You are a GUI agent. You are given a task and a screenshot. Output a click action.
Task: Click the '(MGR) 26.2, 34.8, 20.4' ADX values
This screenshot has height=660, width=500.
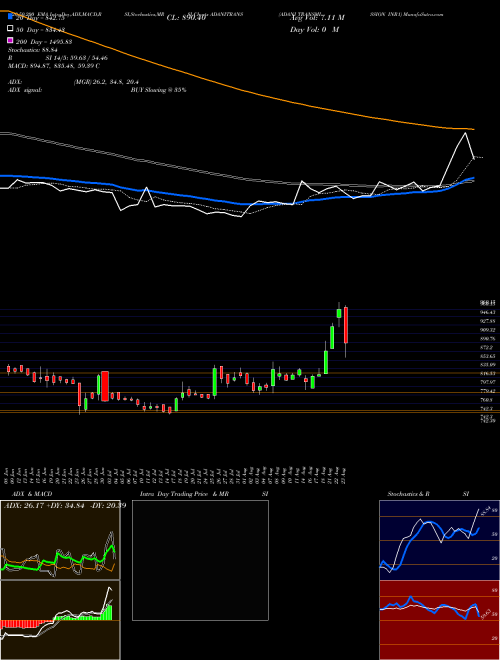tap(106, 82)
